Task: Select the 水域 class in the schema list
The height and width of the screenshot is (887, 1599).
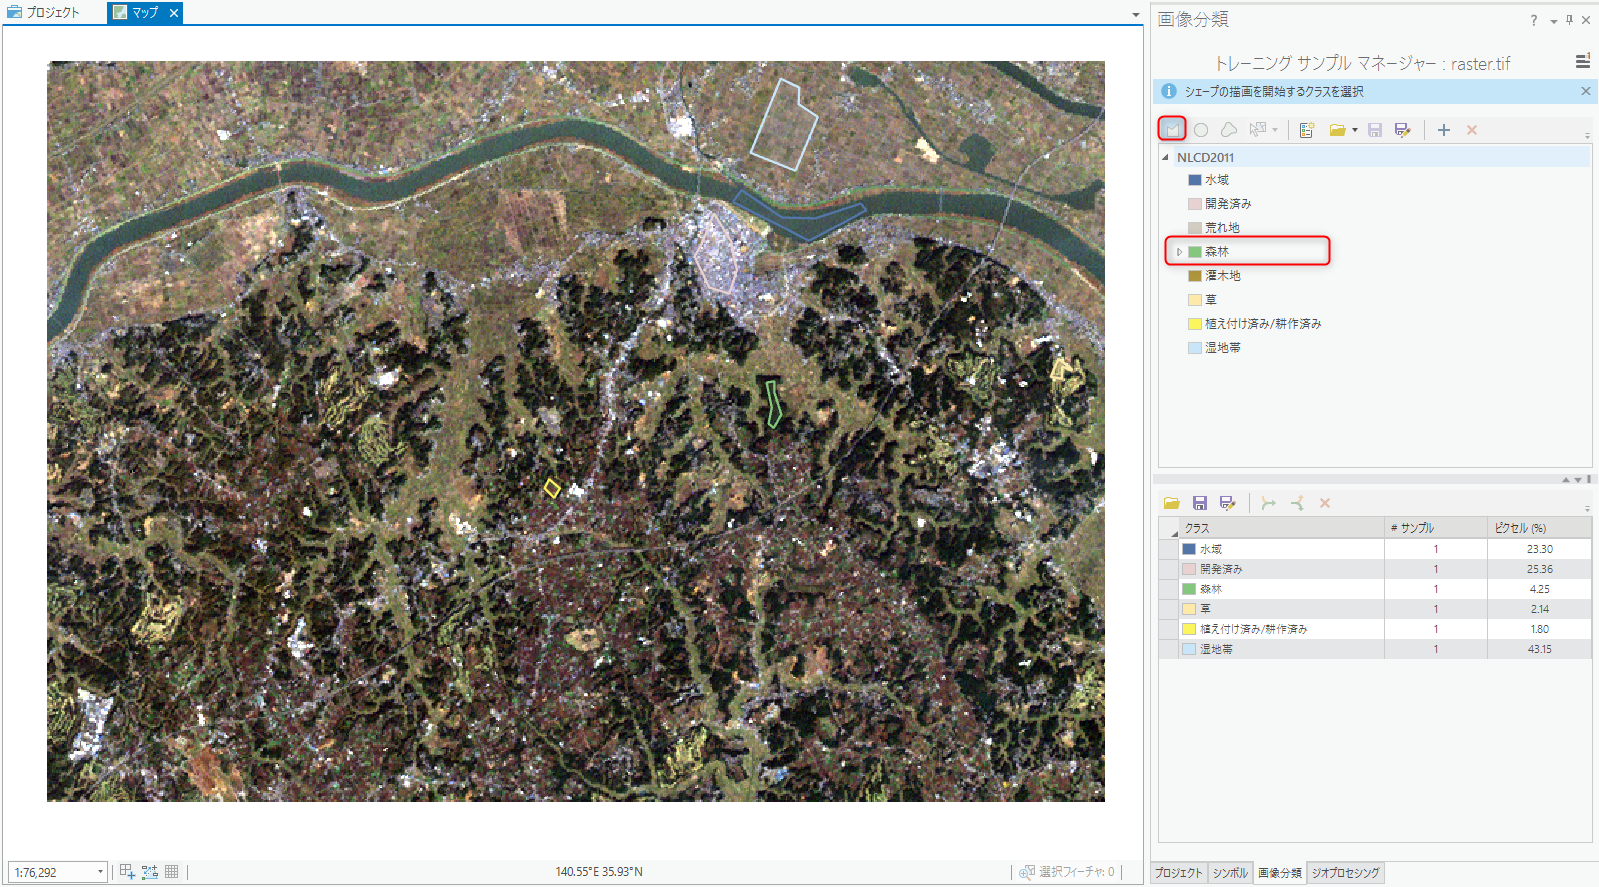Action: 1216,180
